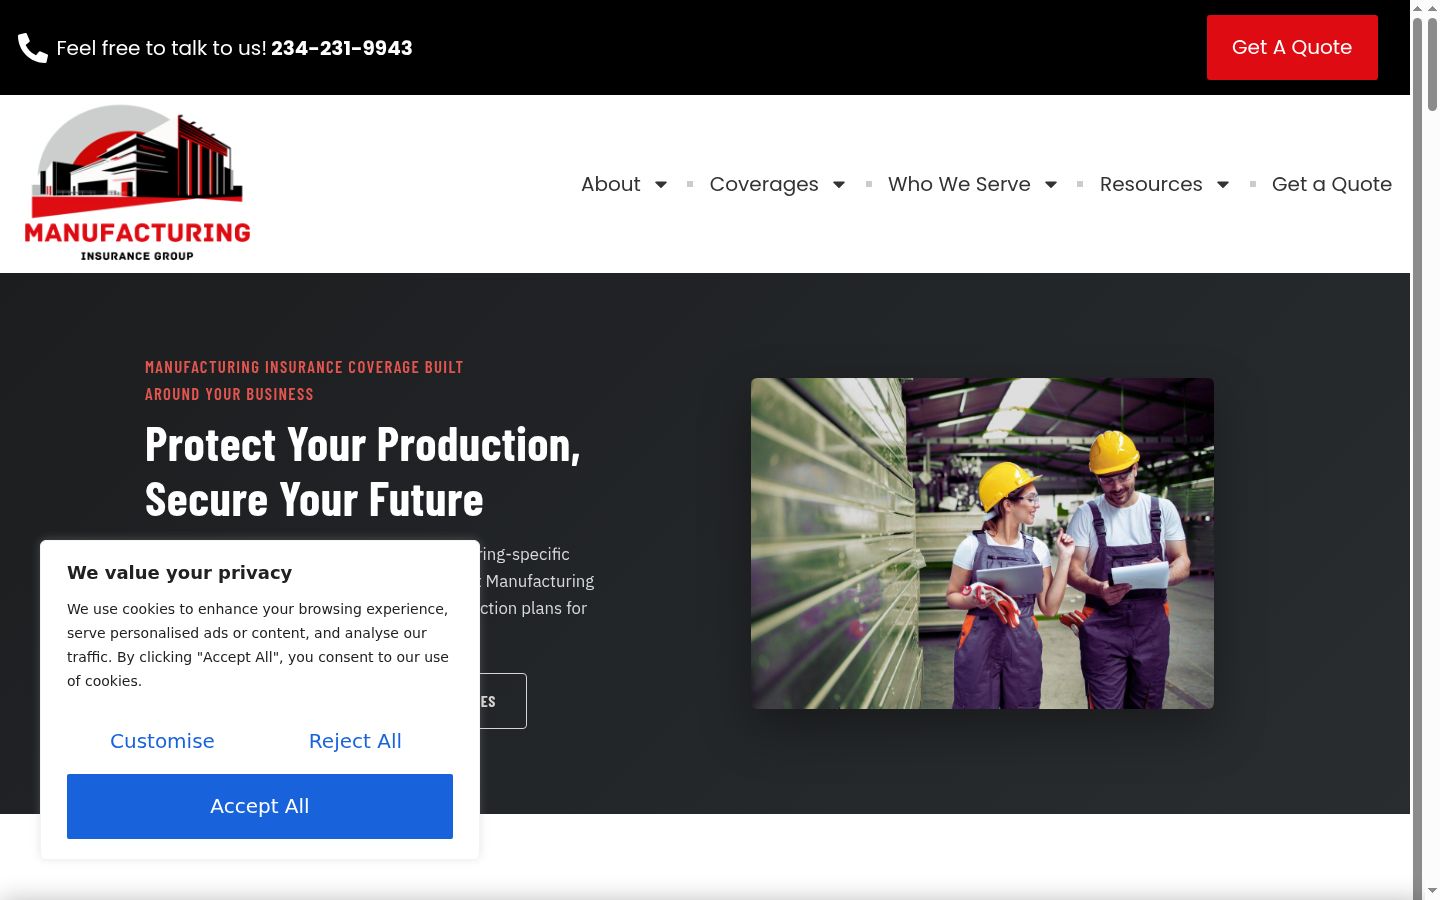
Task: Customise cookie preferences
Action: coord(162,741)
